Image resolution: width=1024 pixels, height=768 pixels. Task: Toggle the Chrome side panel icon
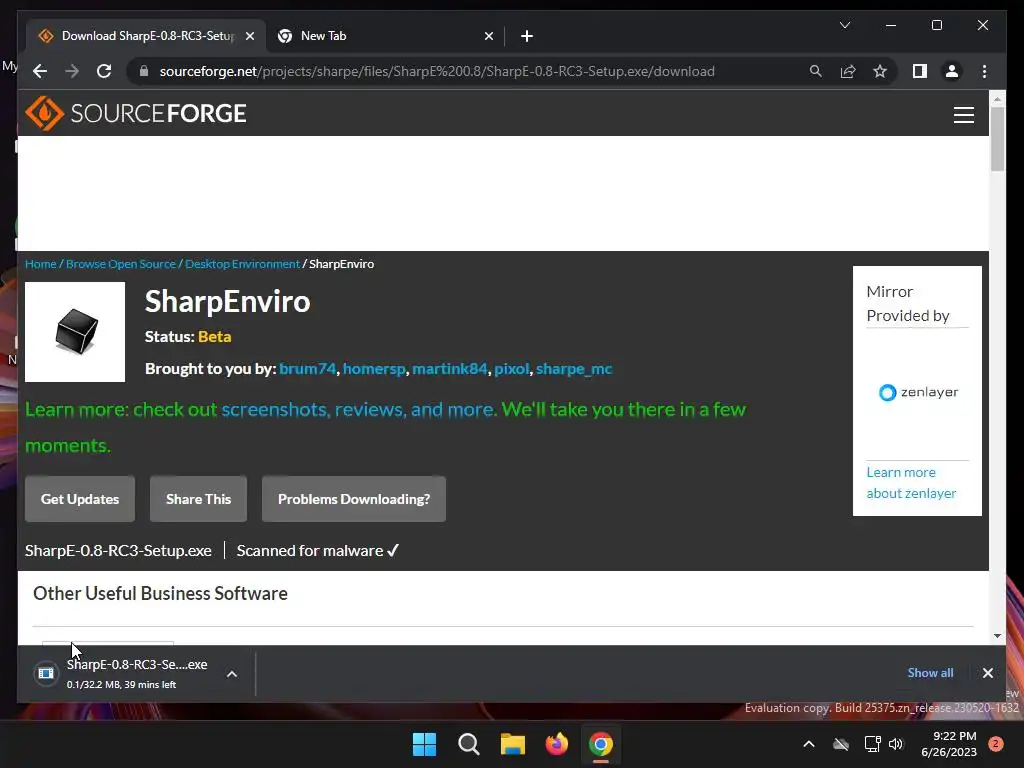point(920,71)
